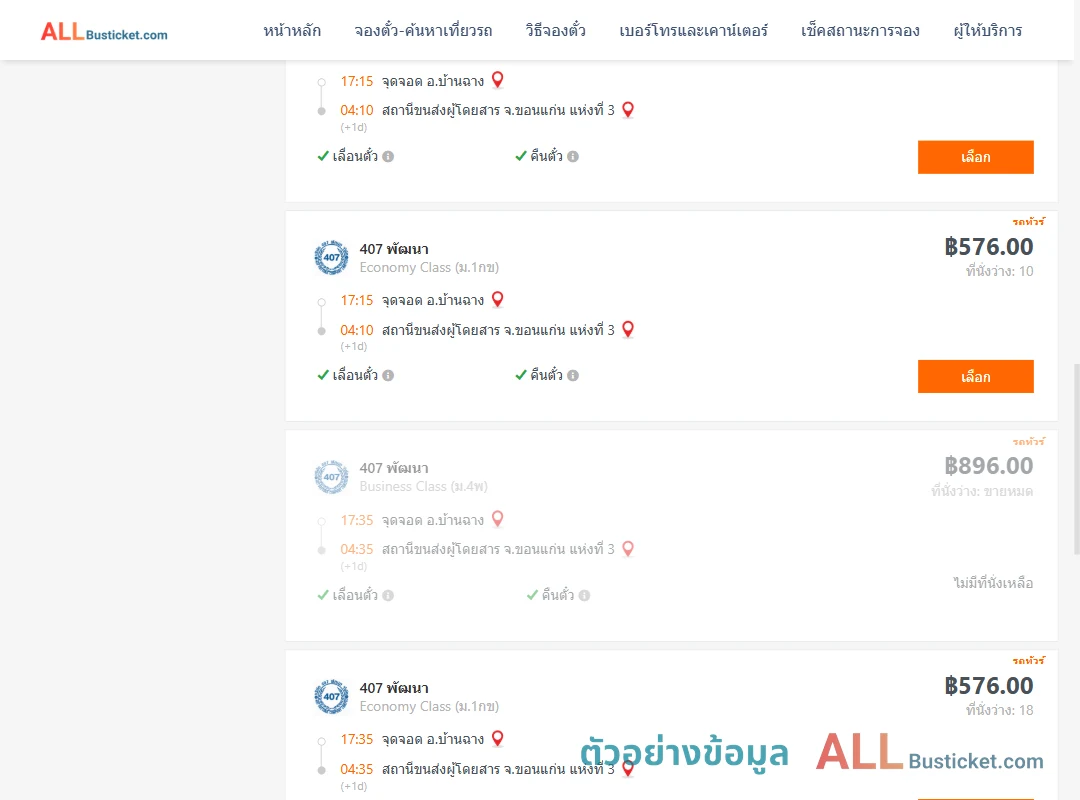The height and width of the screenshot is (800, 1080).
Task: Click ที่นั่งว่าง: 10 text
Action: [999, 271]
